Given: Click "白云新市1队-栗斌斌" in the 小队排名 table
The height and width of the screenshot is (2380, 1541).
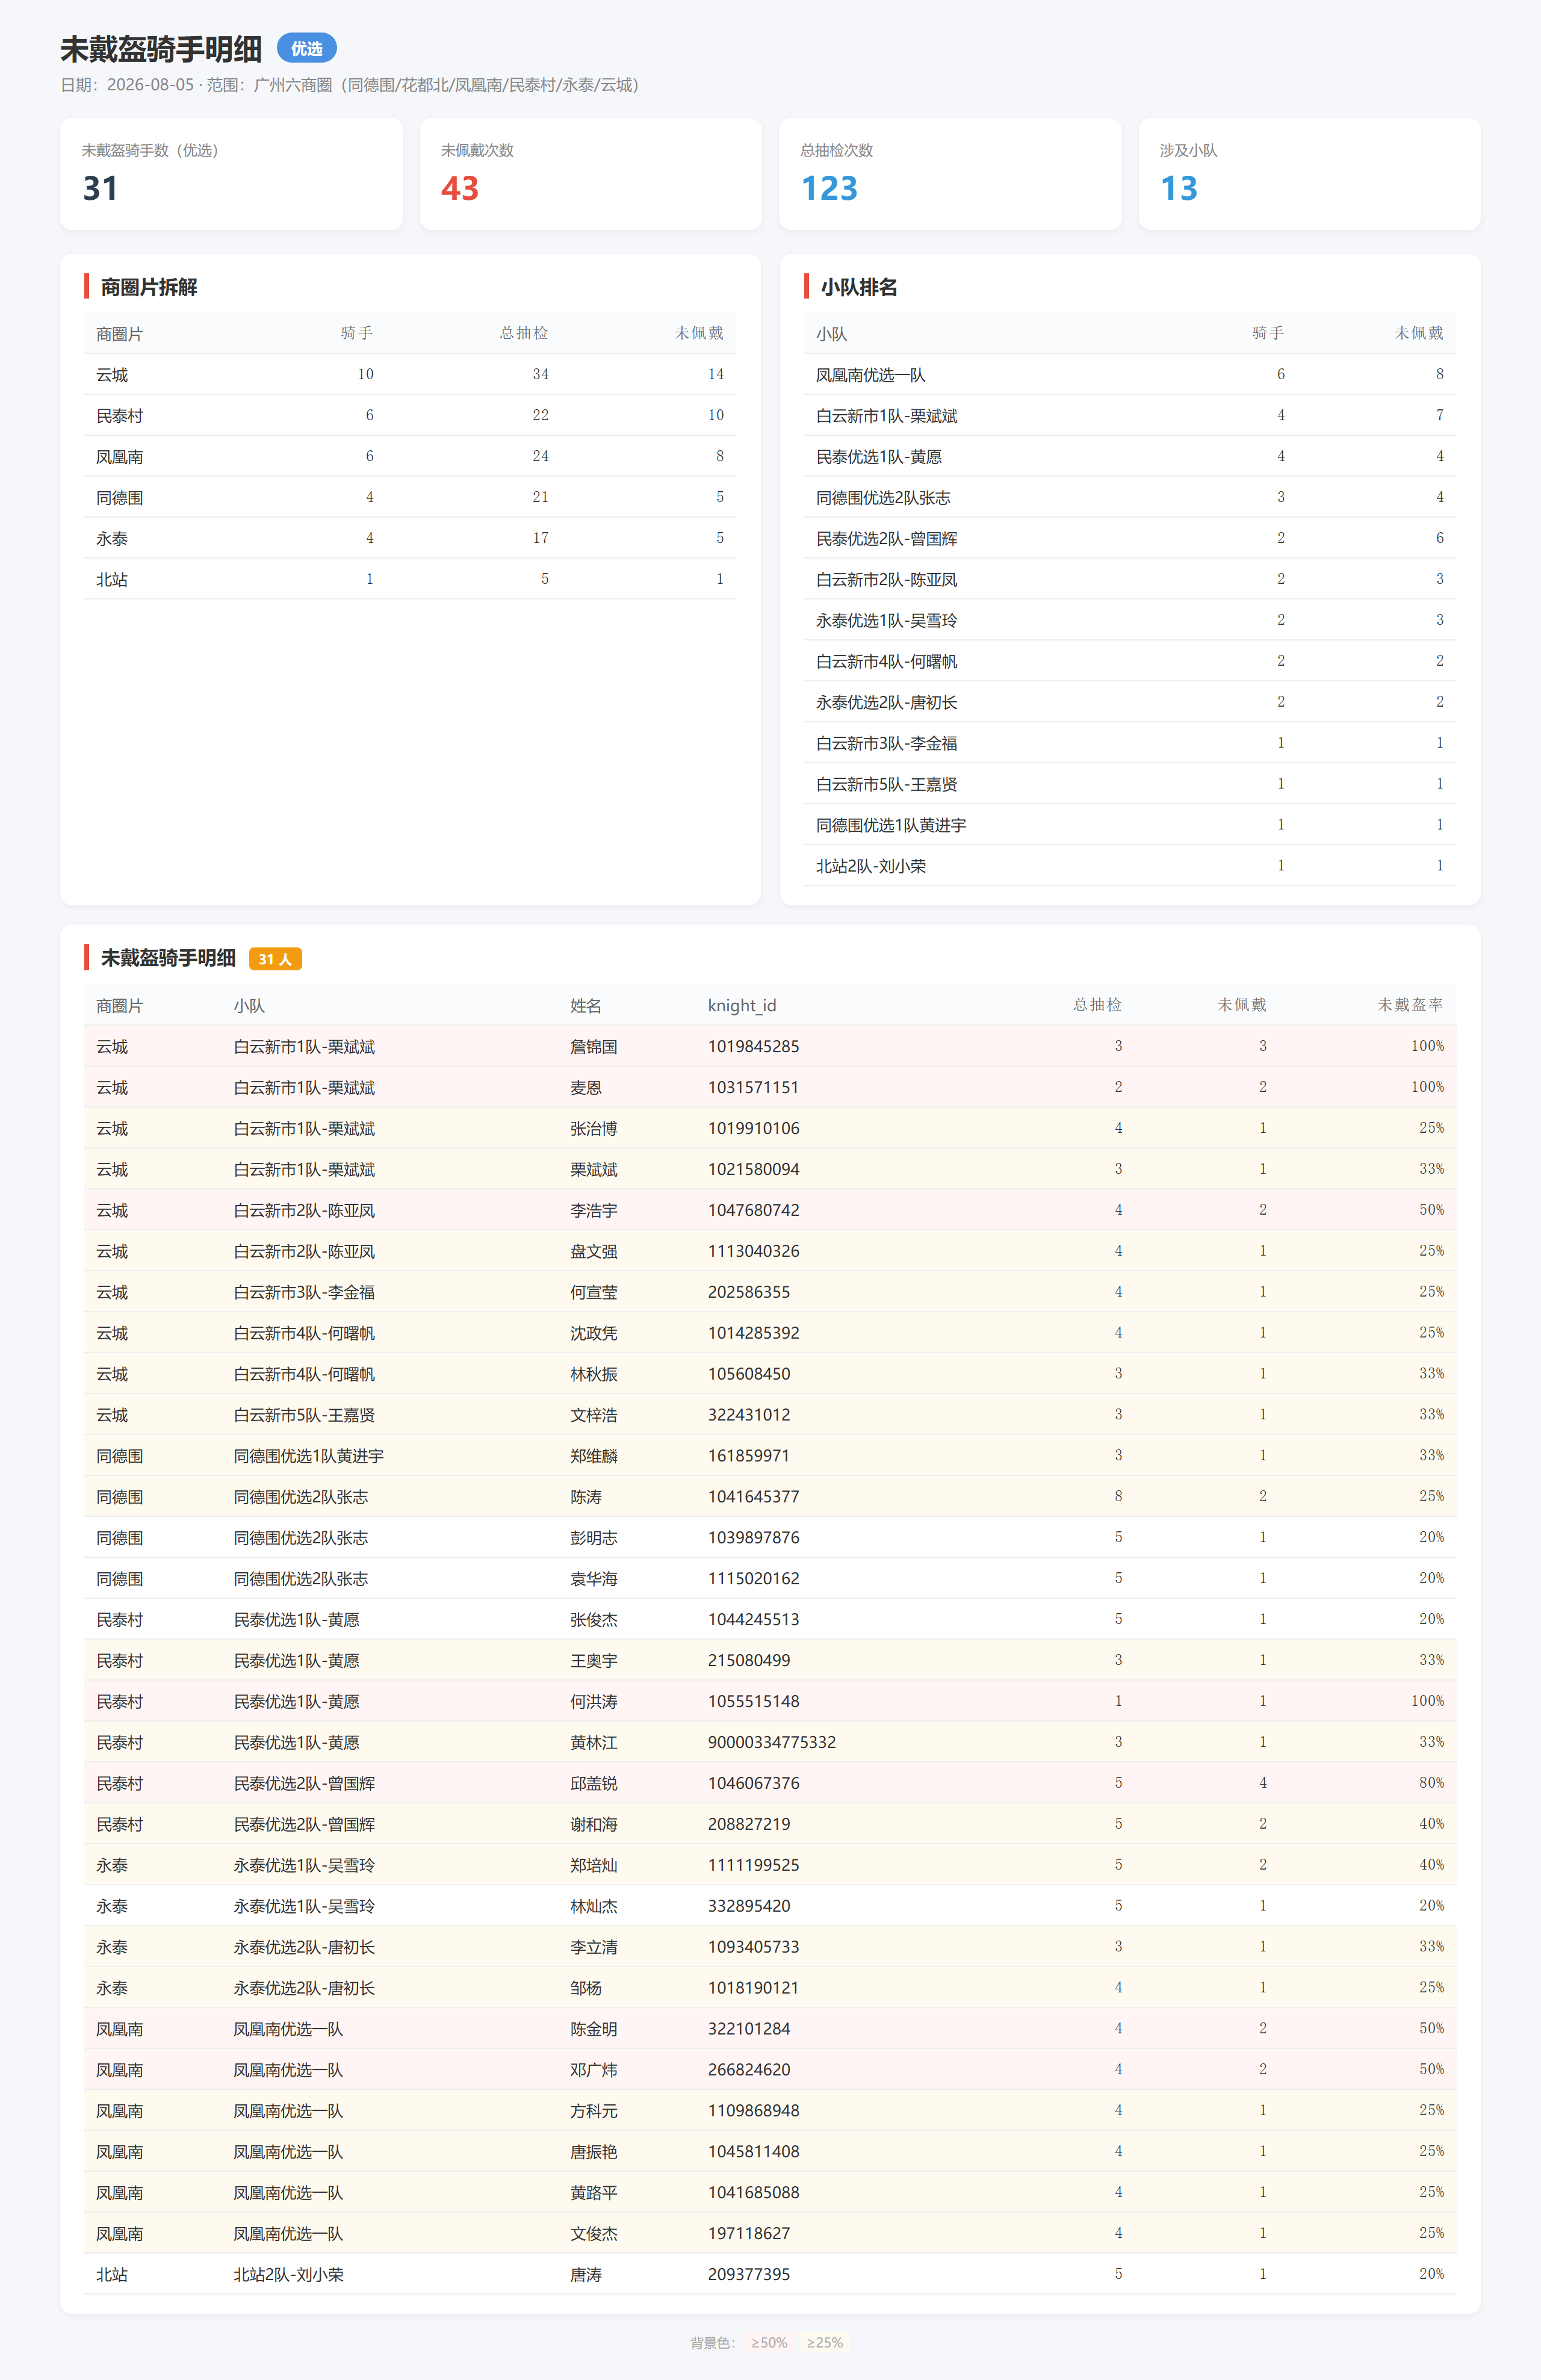Looking at the screenshot, I should (887, 416).
